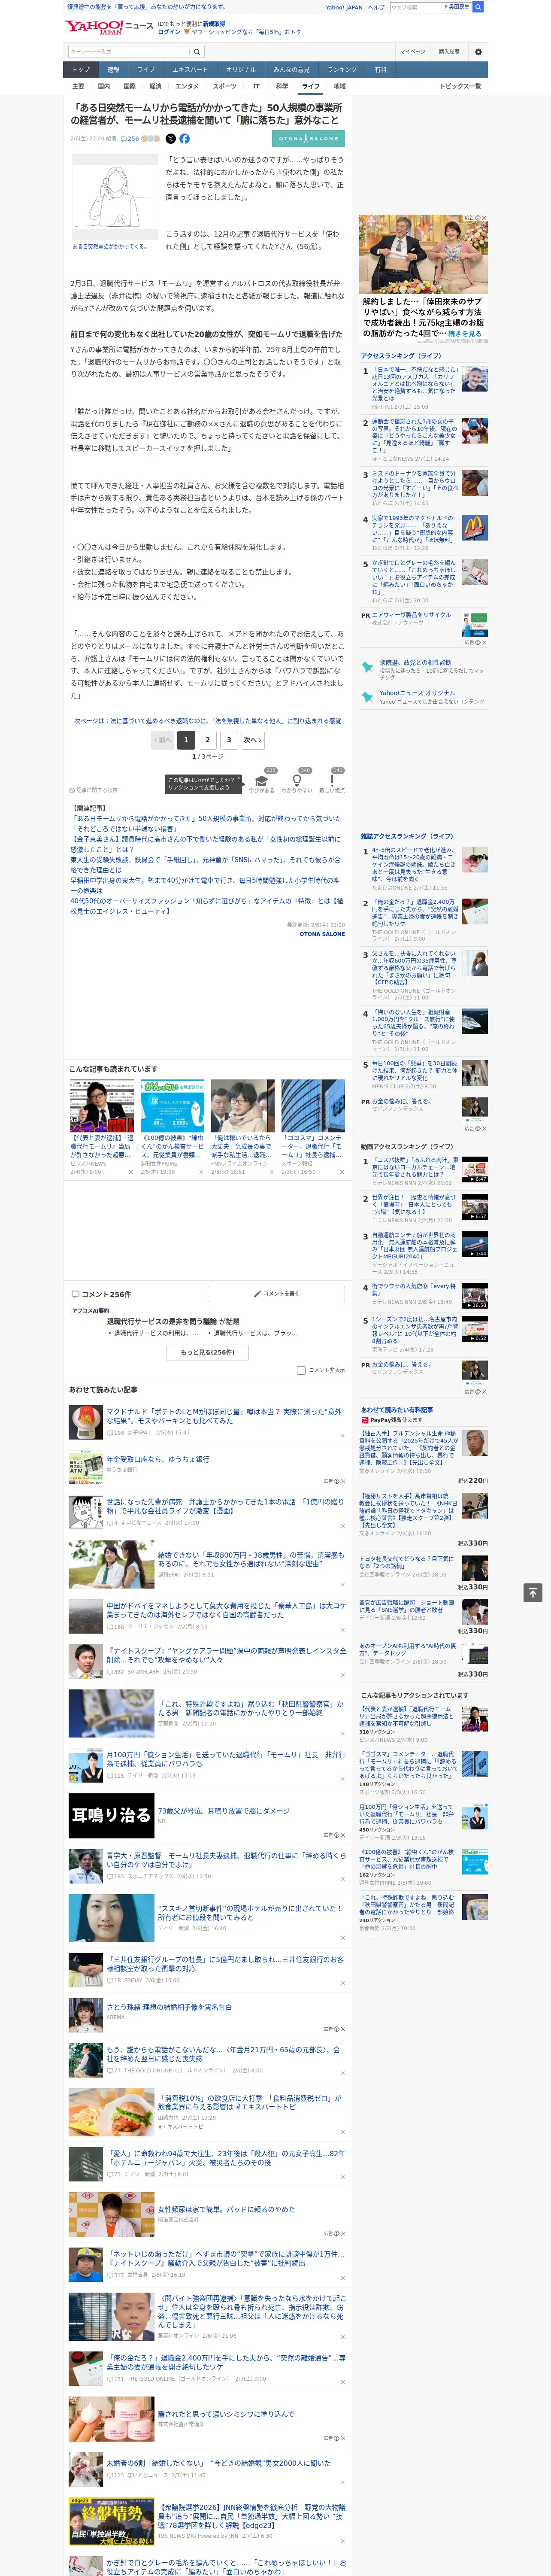Select the 経済 category sub-tab

click(x=155, y=86)
